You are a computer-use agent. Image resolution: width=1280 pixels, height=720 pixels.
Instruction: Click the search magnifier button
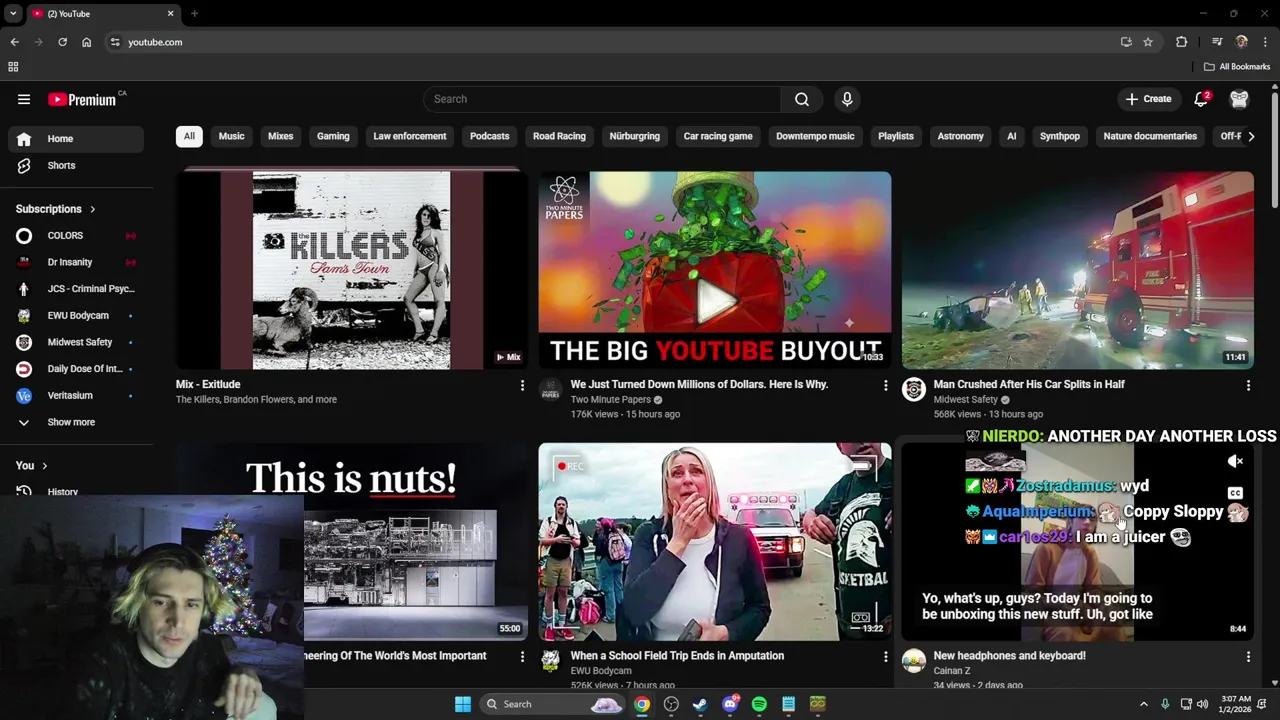(802, 99)
